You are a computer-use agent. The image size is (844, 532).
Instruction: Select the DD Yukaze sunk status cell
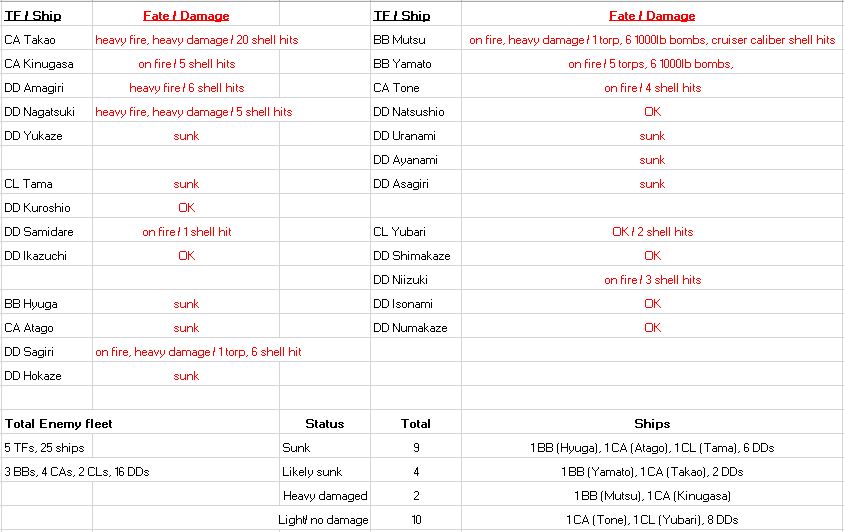[186, 136]
